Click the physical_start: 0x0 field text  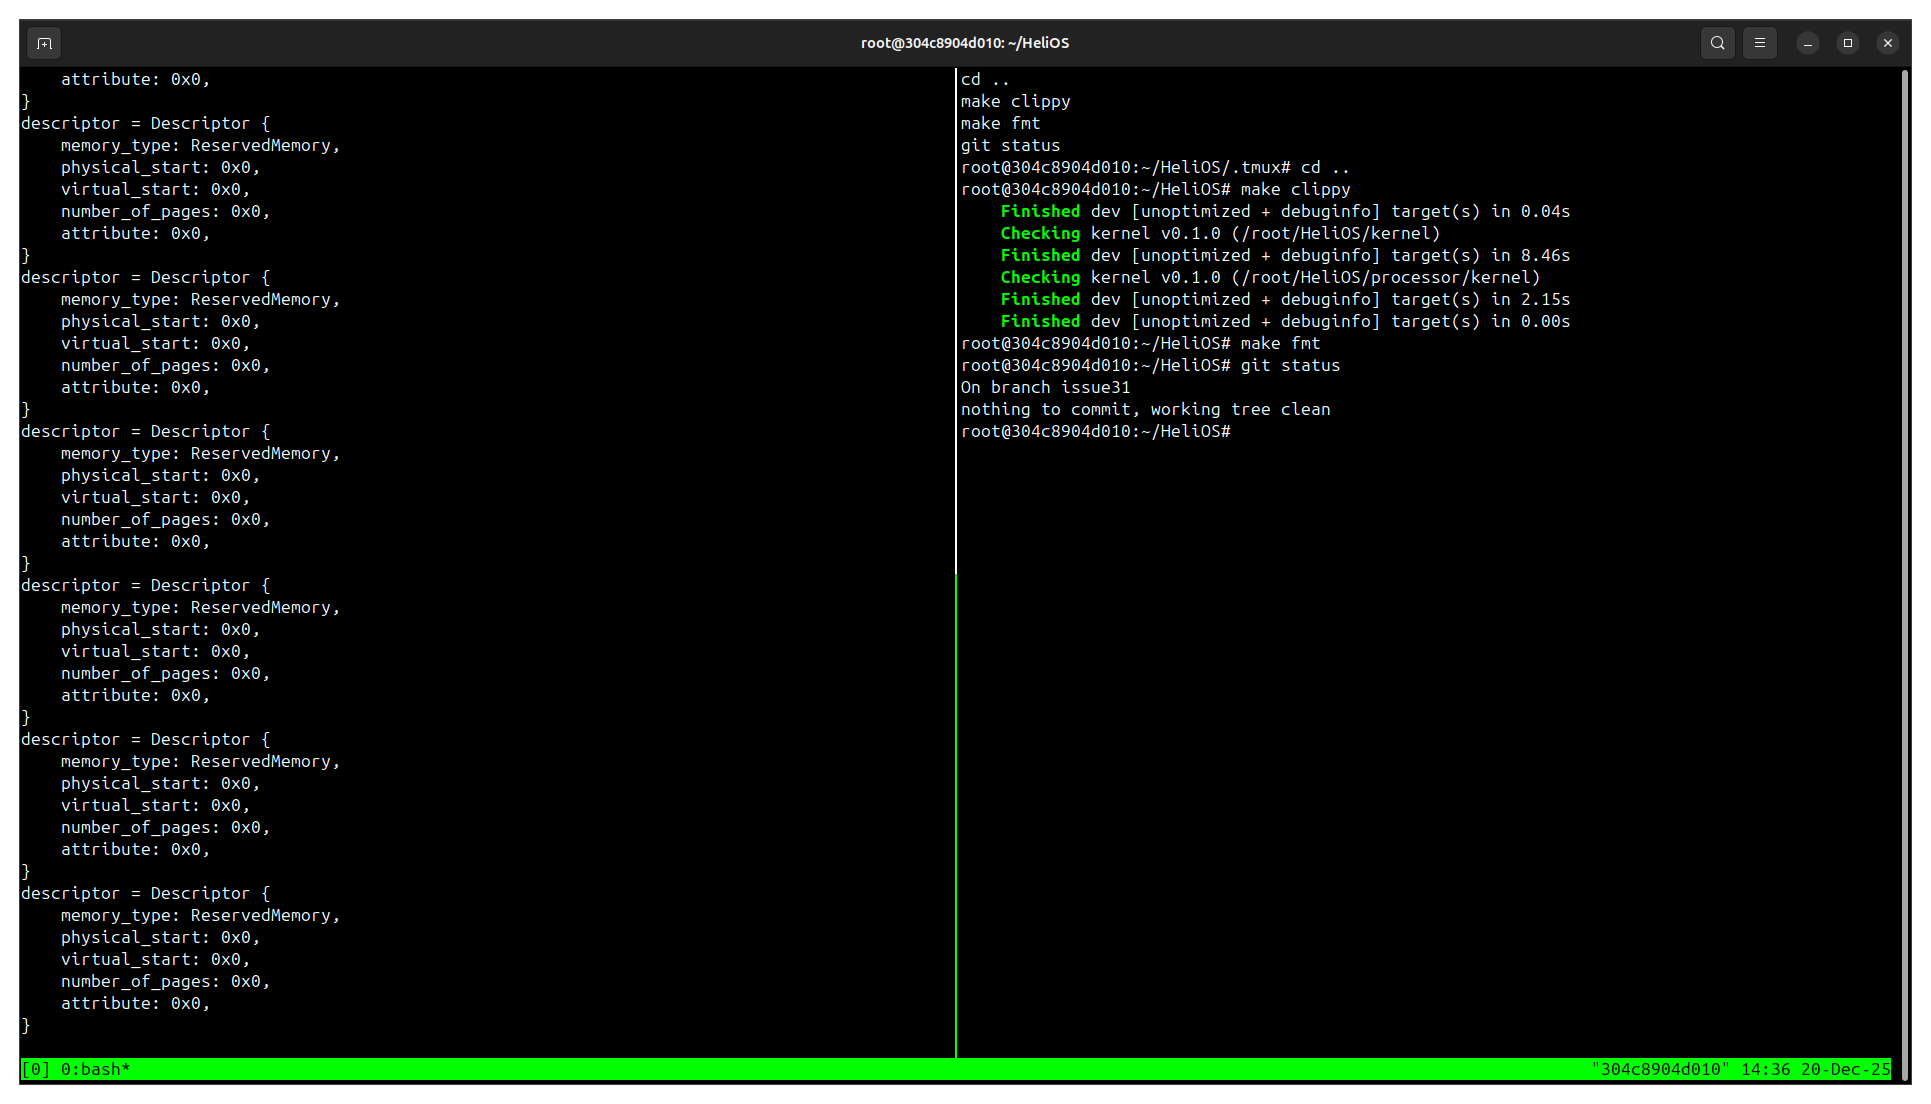(160, 167)
